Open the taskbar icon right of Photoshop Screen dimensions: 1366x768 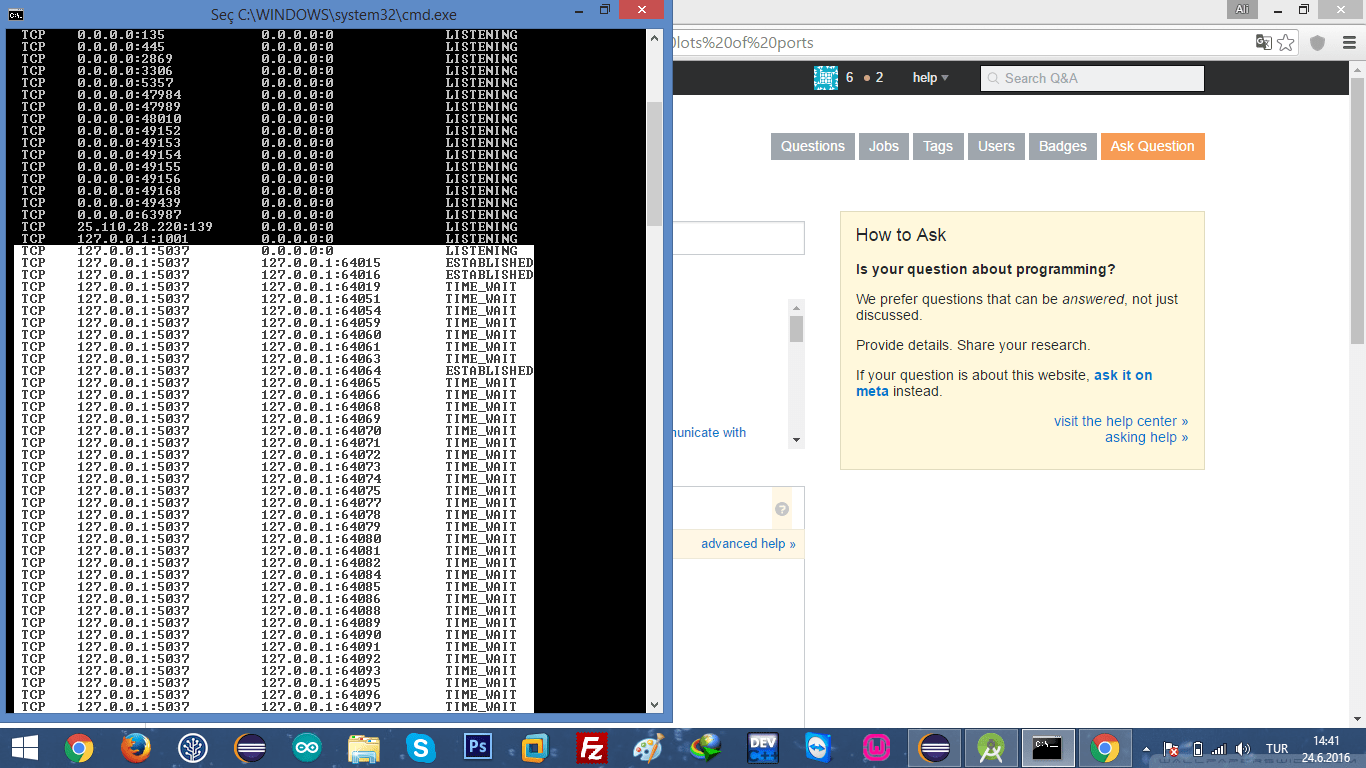coord(535,748)
